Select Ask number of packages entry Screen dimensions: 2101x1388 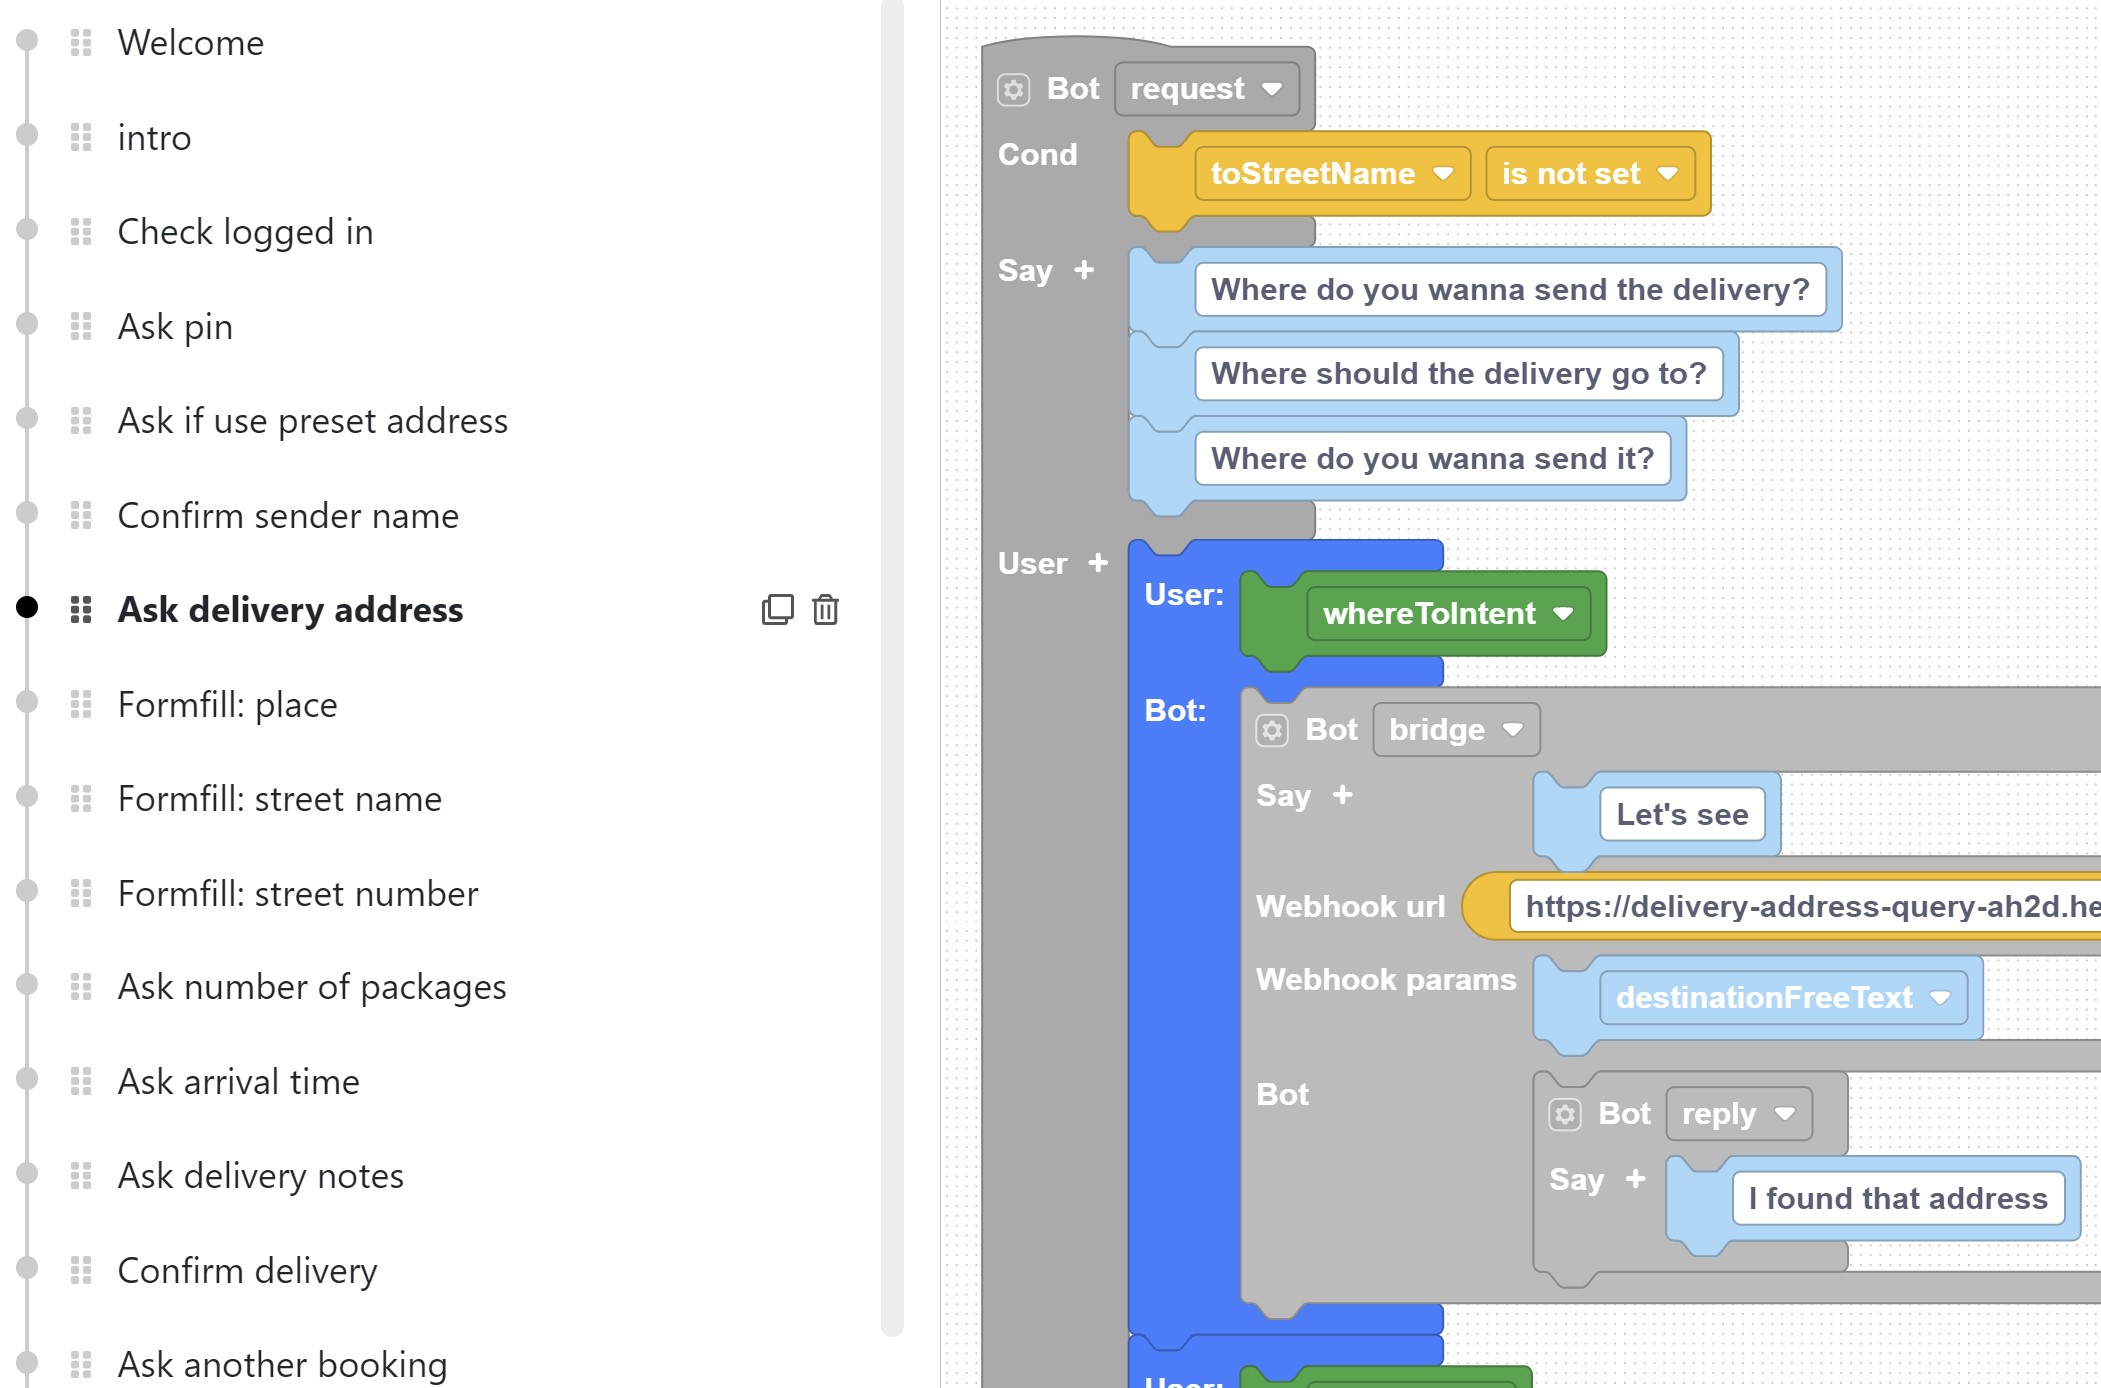tap(311, 987)
